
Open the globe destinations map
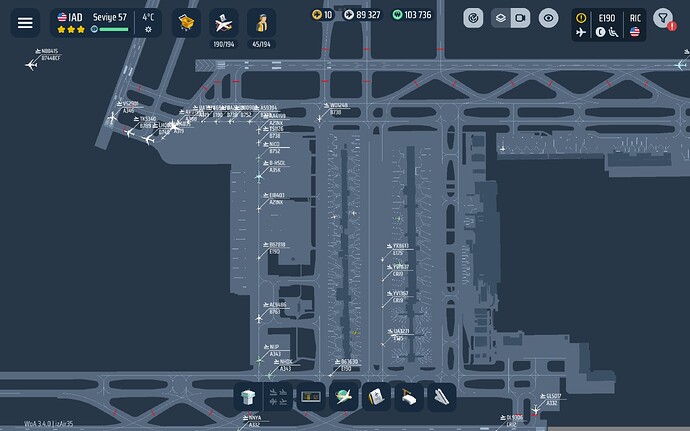pyautogui.click(x=344, y=397)
